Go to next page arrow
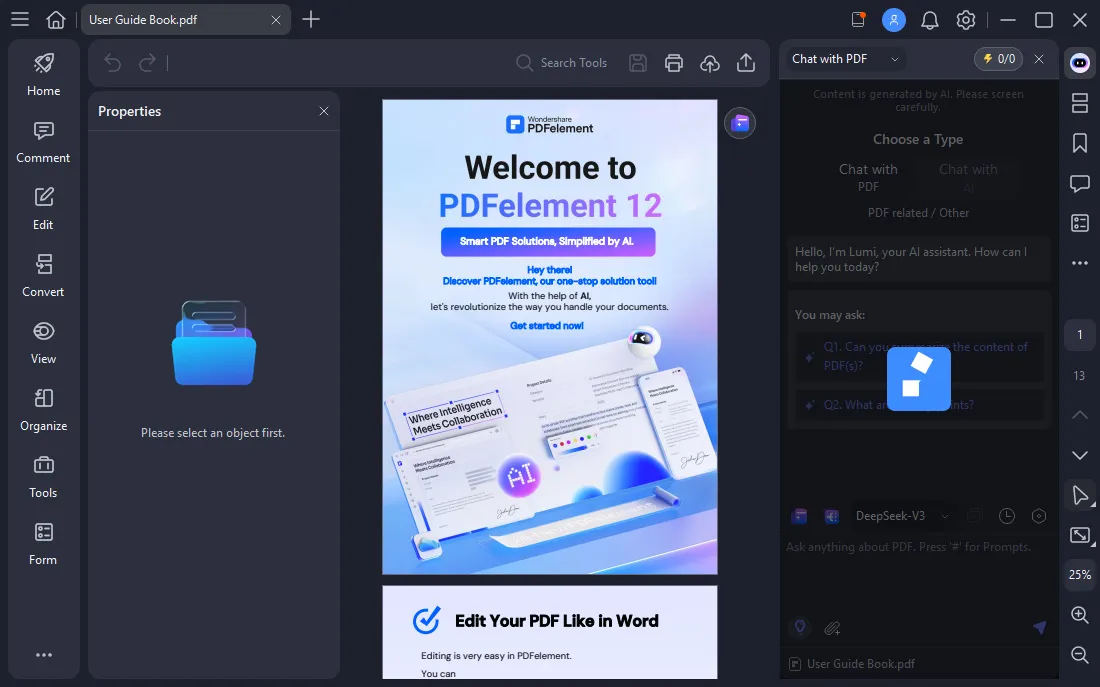This screenshot has height=687, width=1100. [1080, 455]
